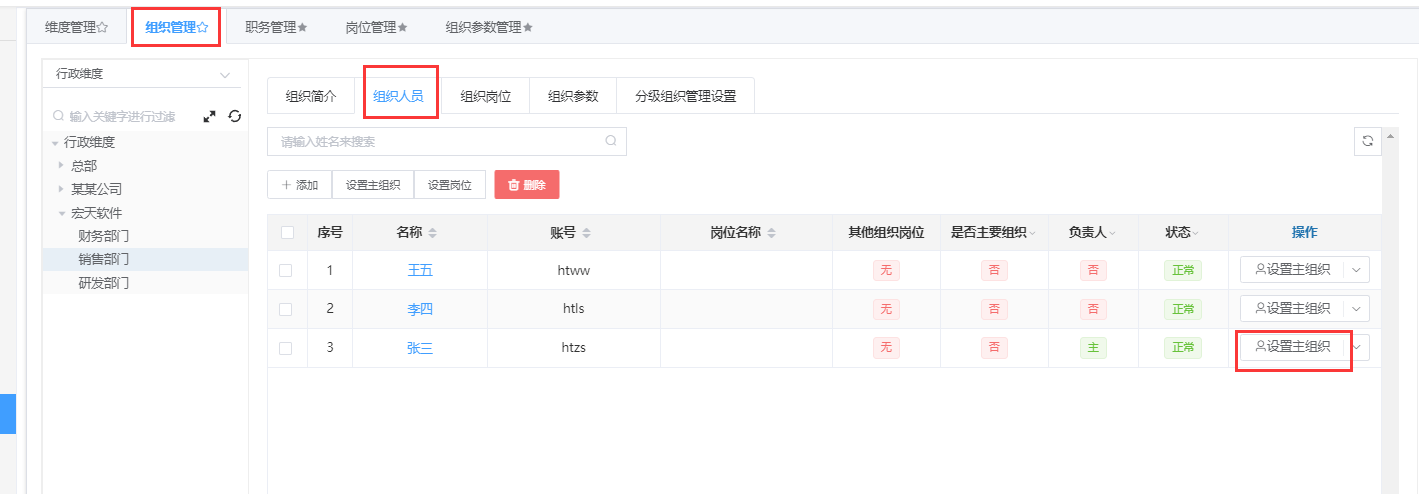Click the red 删除 button
This screenshot has height=494, width=1419.
pyautogui.click(x=526, y=185)
